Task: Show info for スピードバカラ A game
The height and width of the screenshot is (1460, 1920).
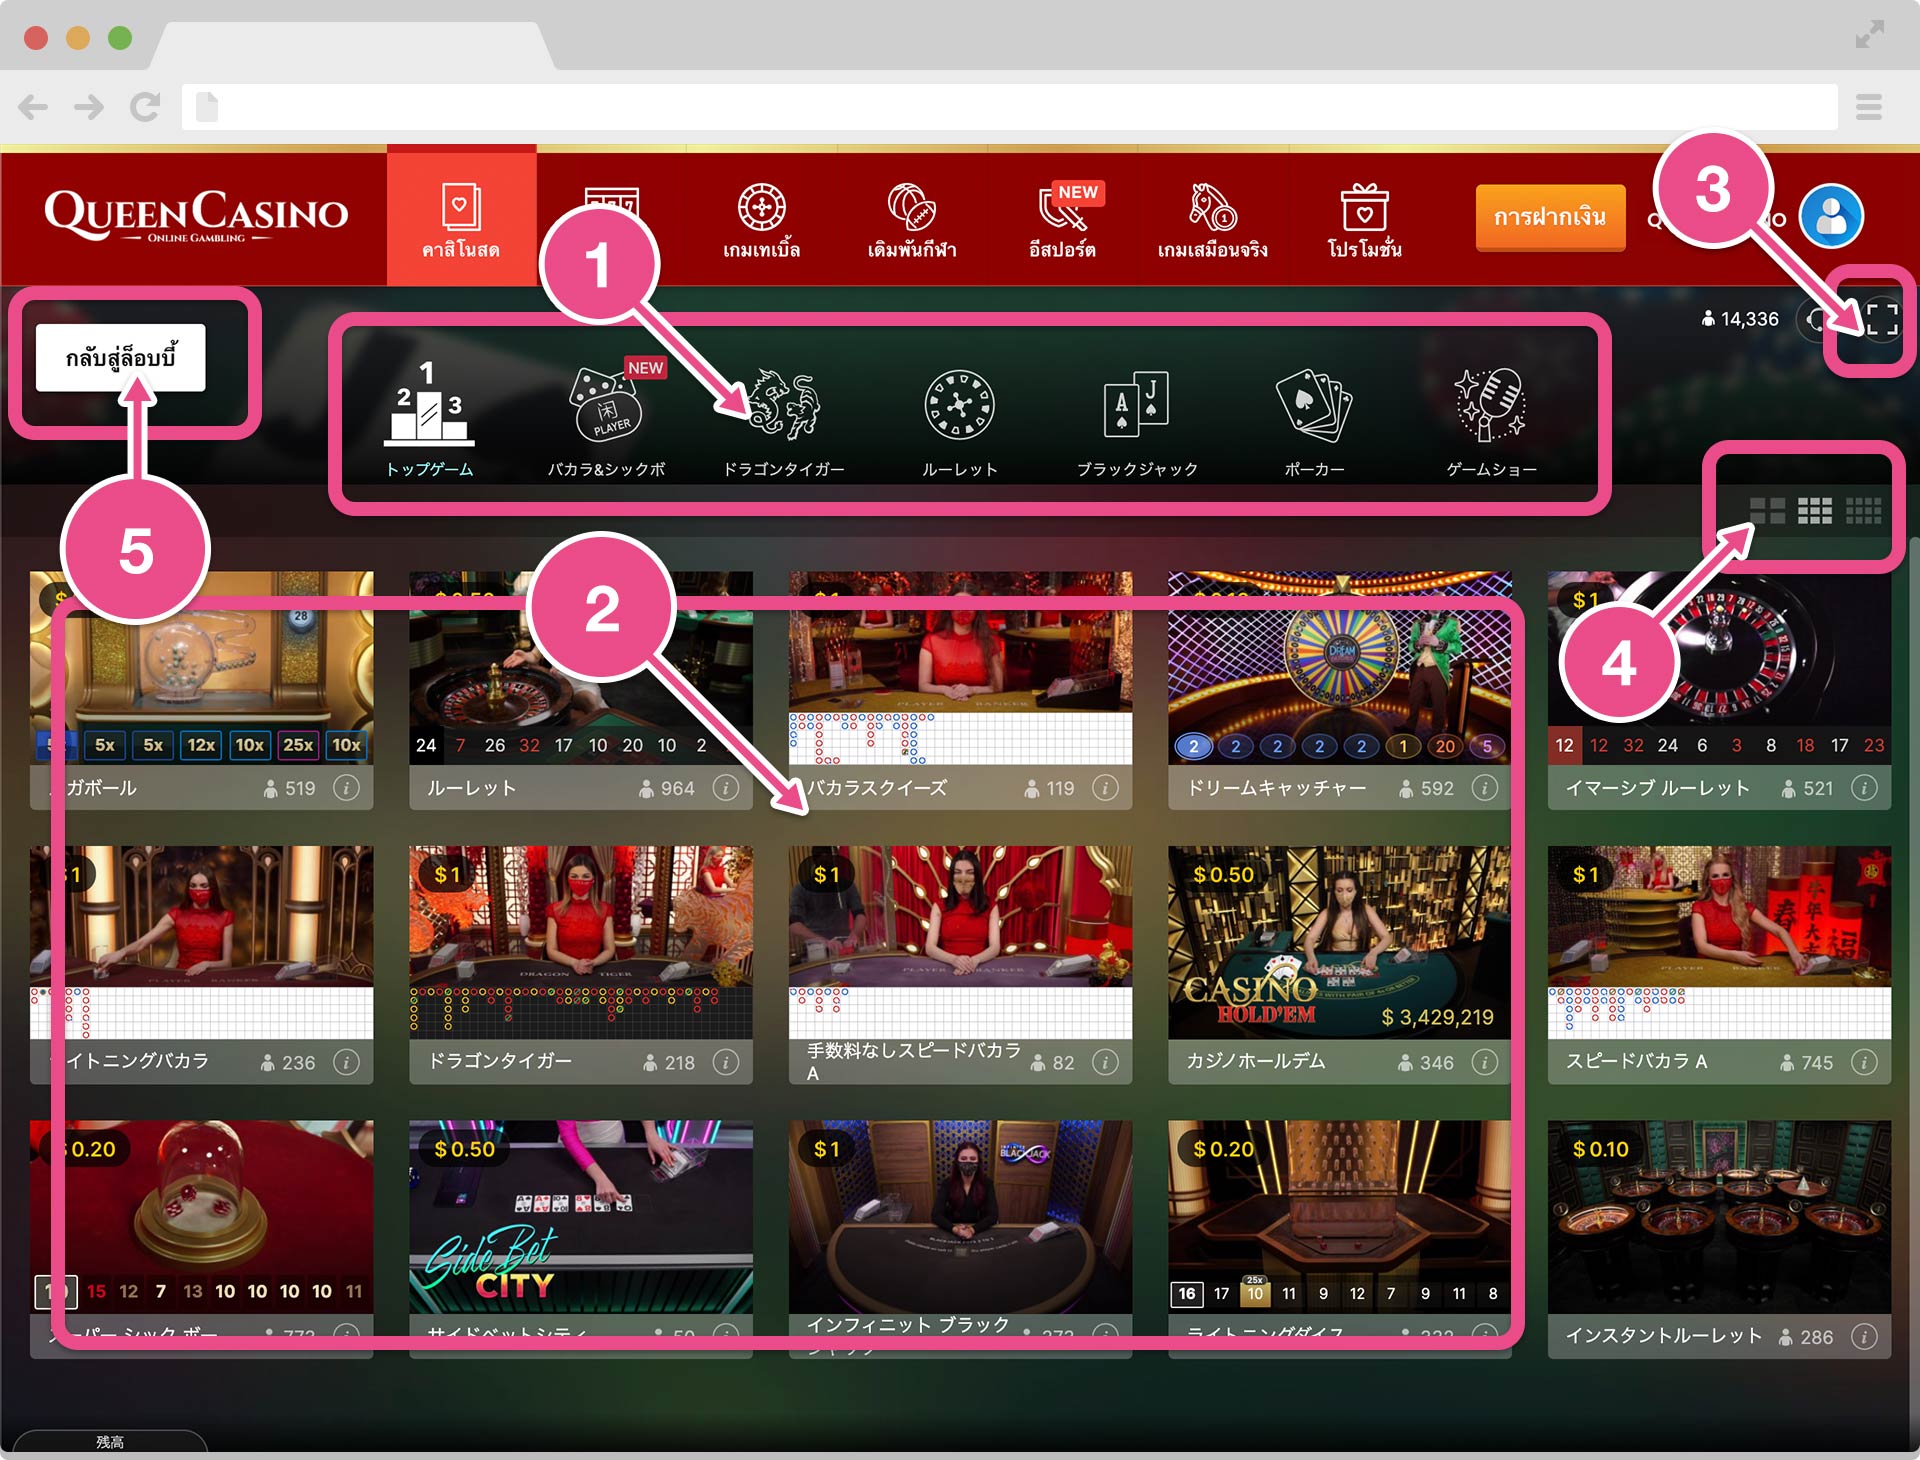Action: [1864, 1062]
